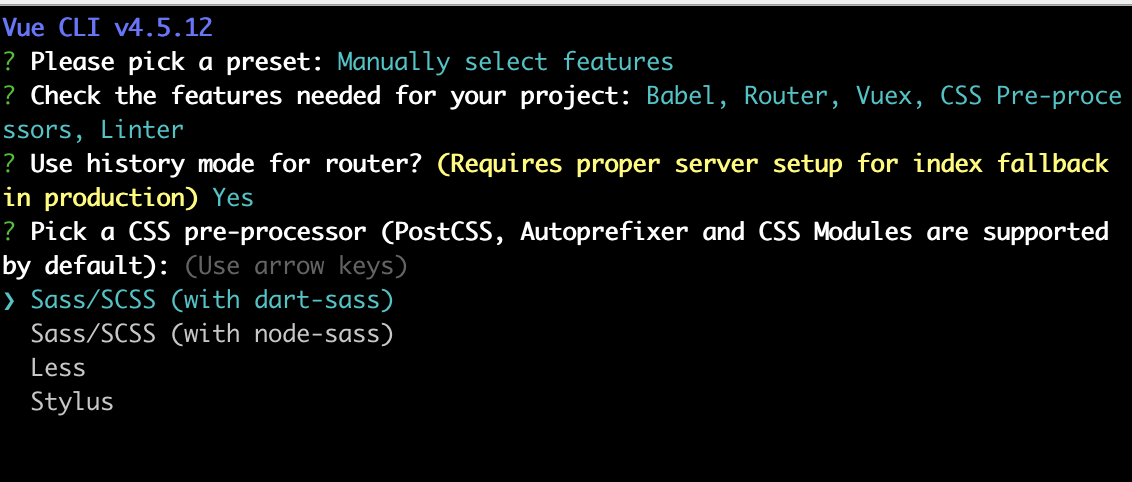
Task: Click the (Use arrow keys) hint text
Action: coord(296,266)
